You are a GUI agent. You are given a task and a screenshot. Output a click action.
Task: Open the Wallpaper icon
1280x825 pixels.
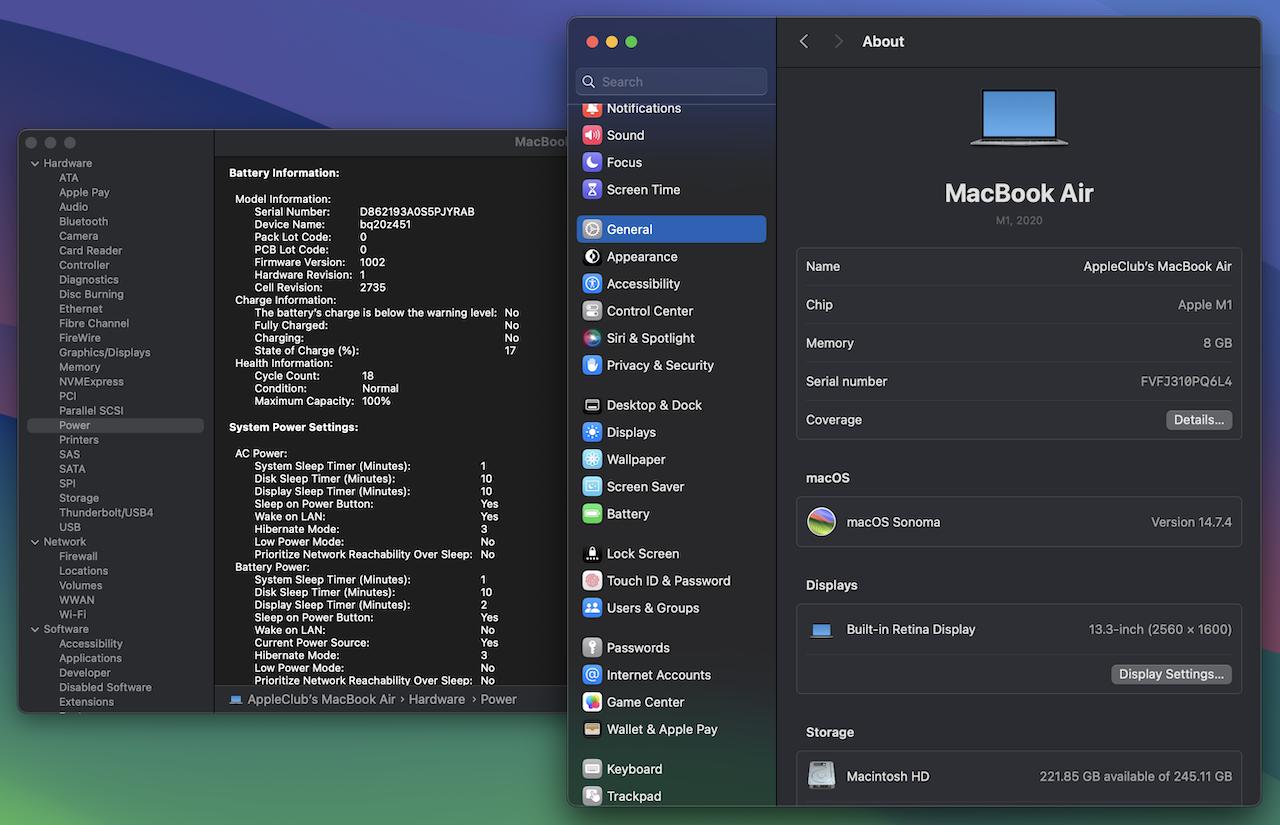click(x=592, y=459)
